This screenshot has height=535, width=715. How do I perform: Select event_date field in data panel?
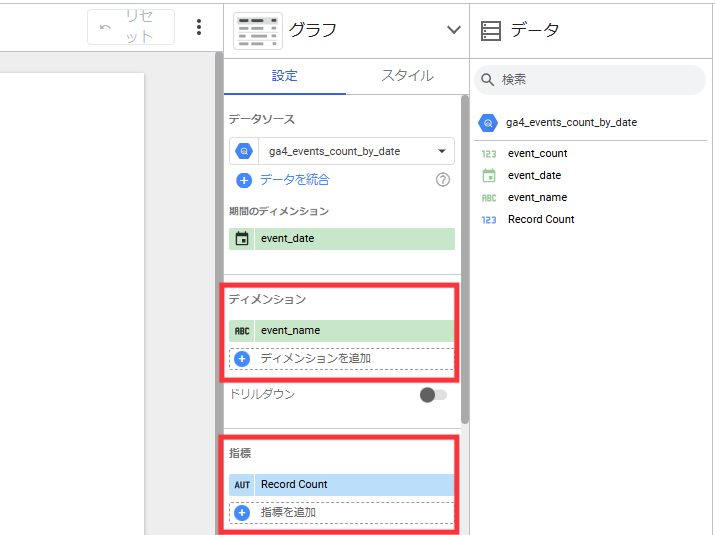(x=534, y=175)
